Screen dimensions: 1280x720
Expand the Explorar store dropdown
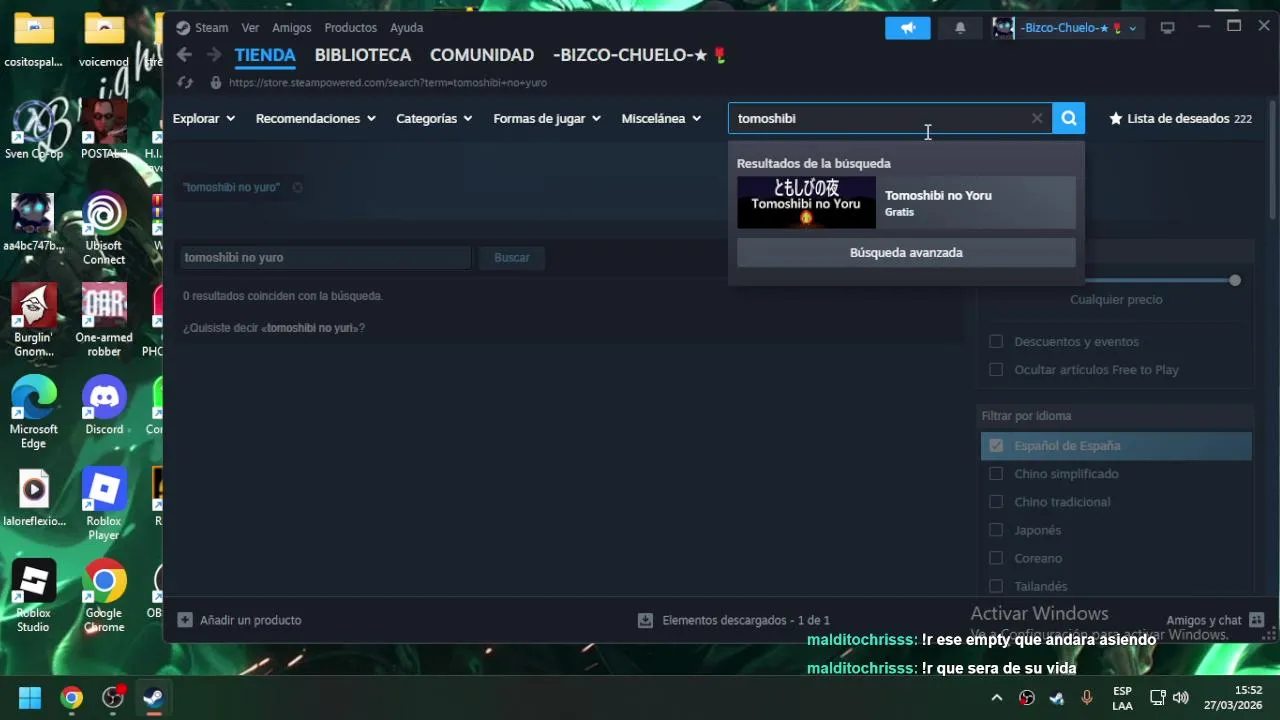point(204,118)
